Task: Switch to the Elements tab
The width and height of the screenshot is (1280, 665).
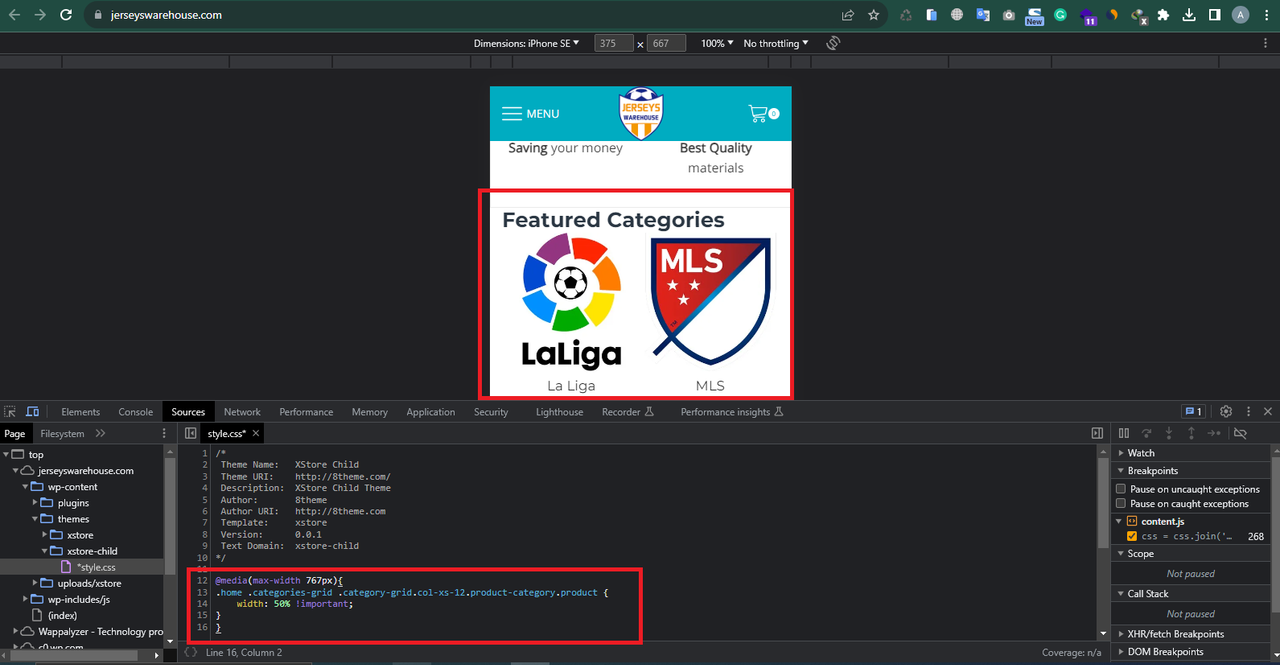Action: (x=80, y=412)
